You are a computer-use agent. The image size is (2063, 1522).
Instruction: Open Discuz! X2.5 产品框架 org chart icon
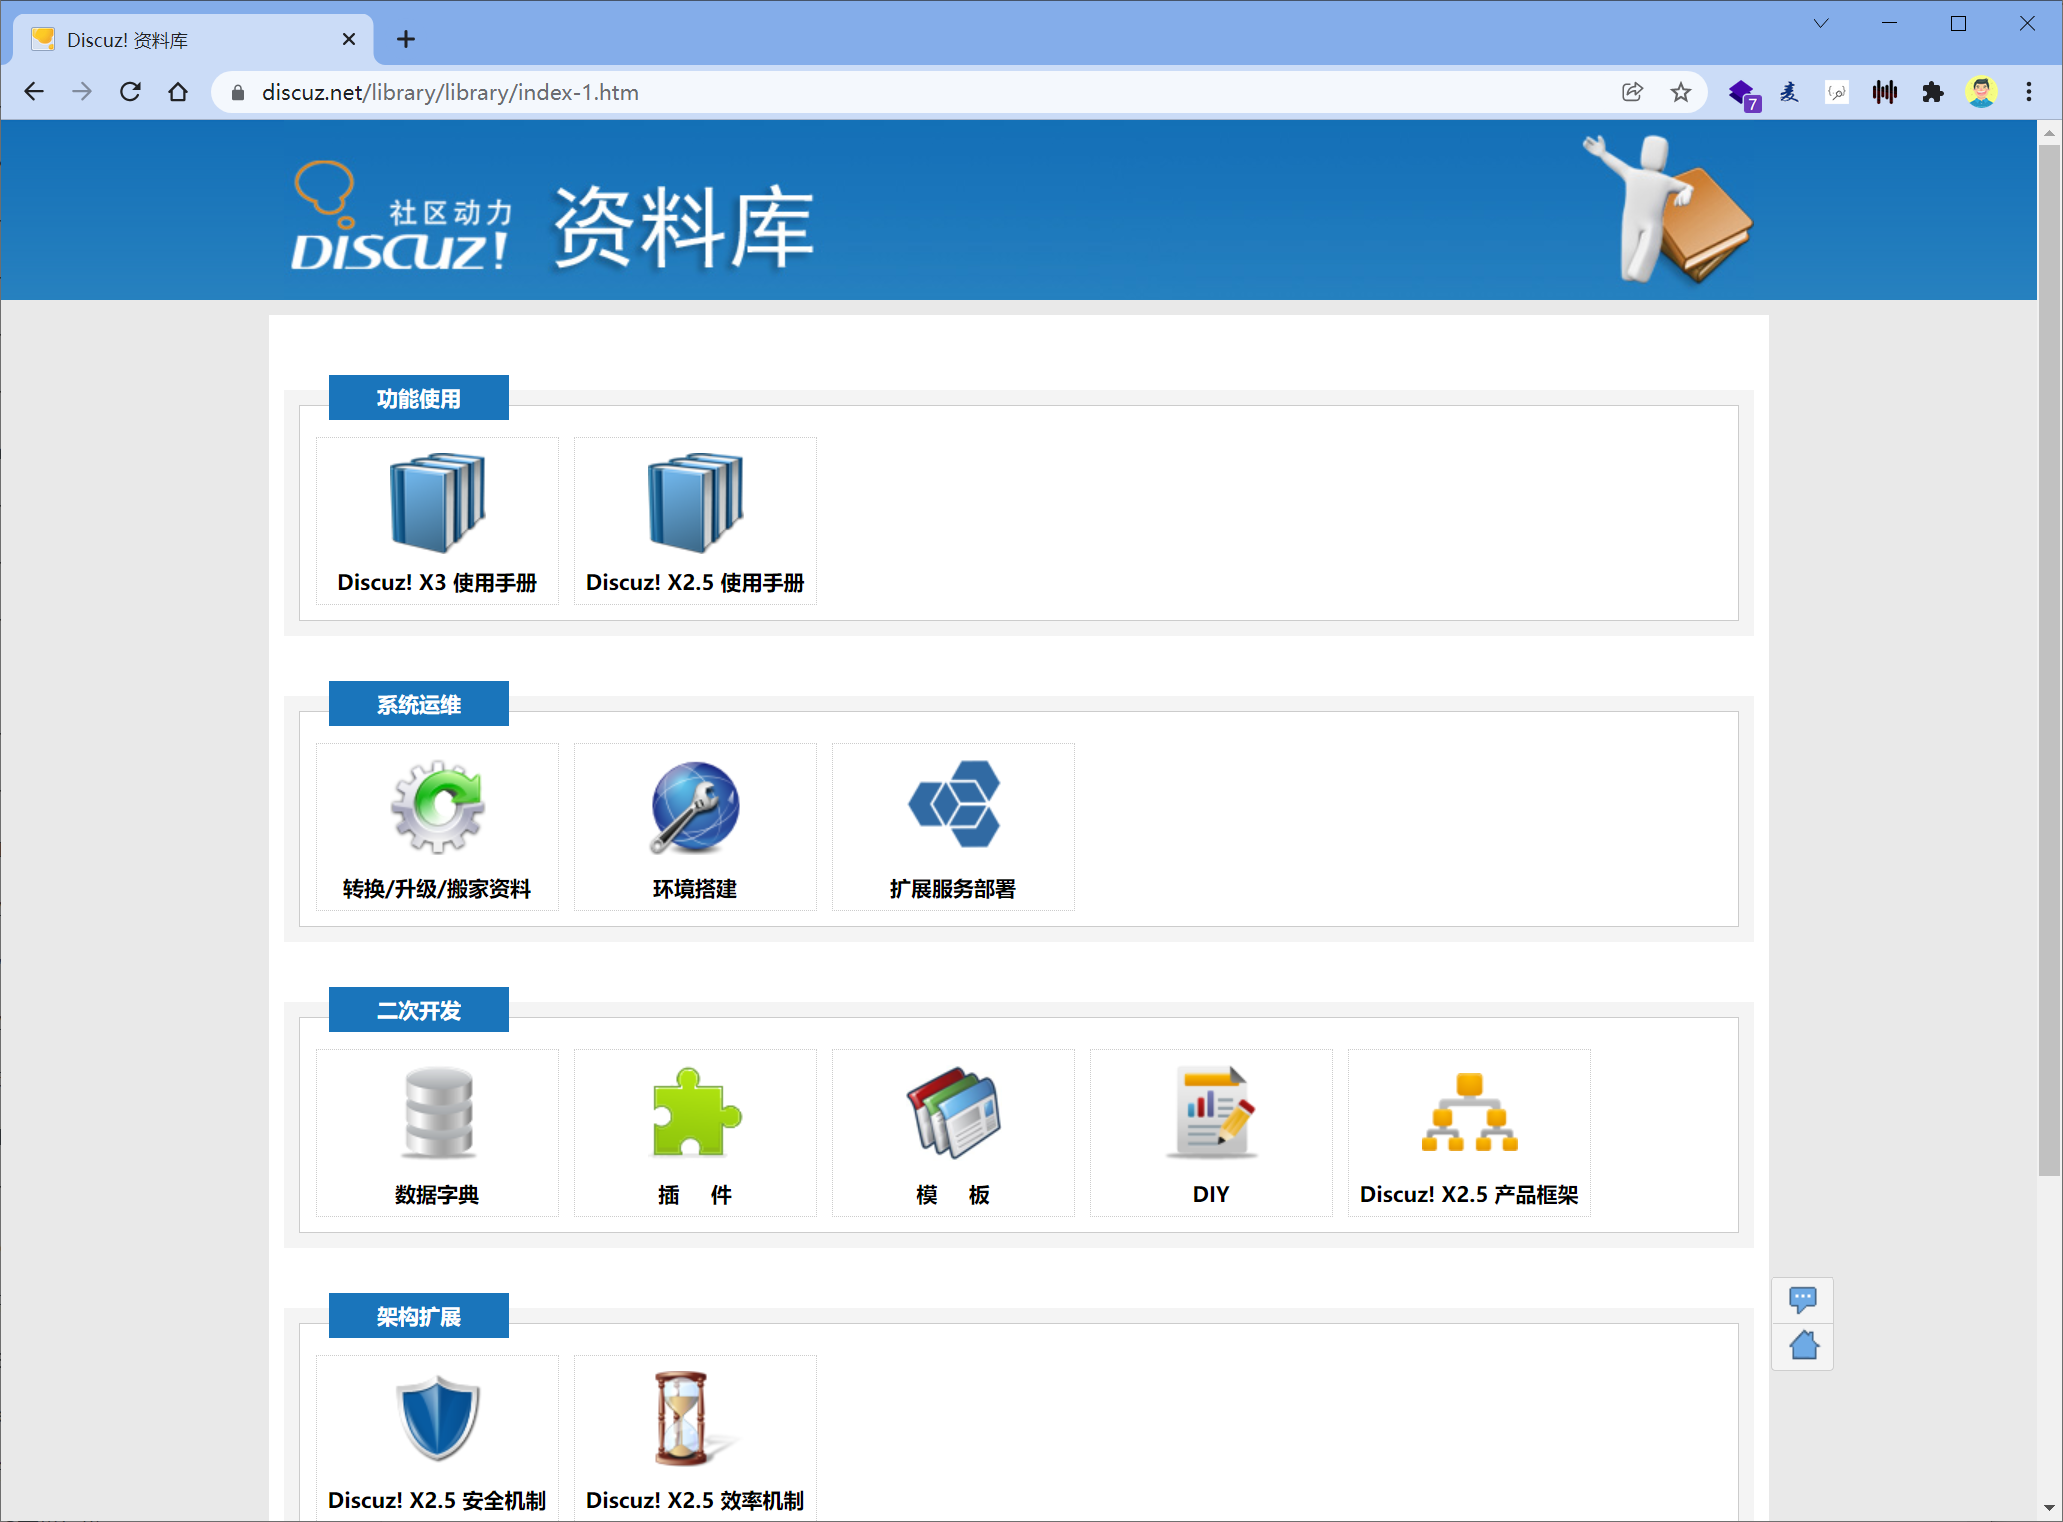(x=1469, y=1113)
